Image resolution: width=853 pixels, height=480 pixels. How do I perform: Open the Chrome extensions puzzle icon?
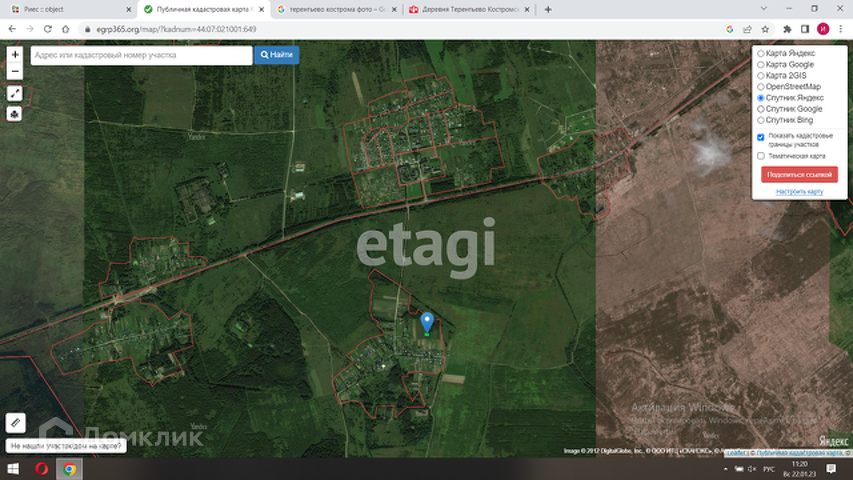(x=787, y=29)
